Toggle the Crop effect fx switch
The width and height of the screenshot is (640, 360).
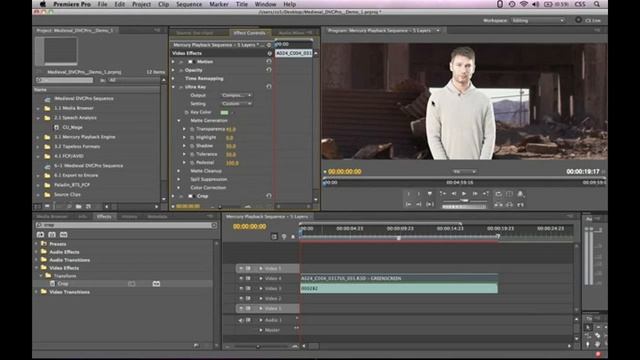coord(181,196)
